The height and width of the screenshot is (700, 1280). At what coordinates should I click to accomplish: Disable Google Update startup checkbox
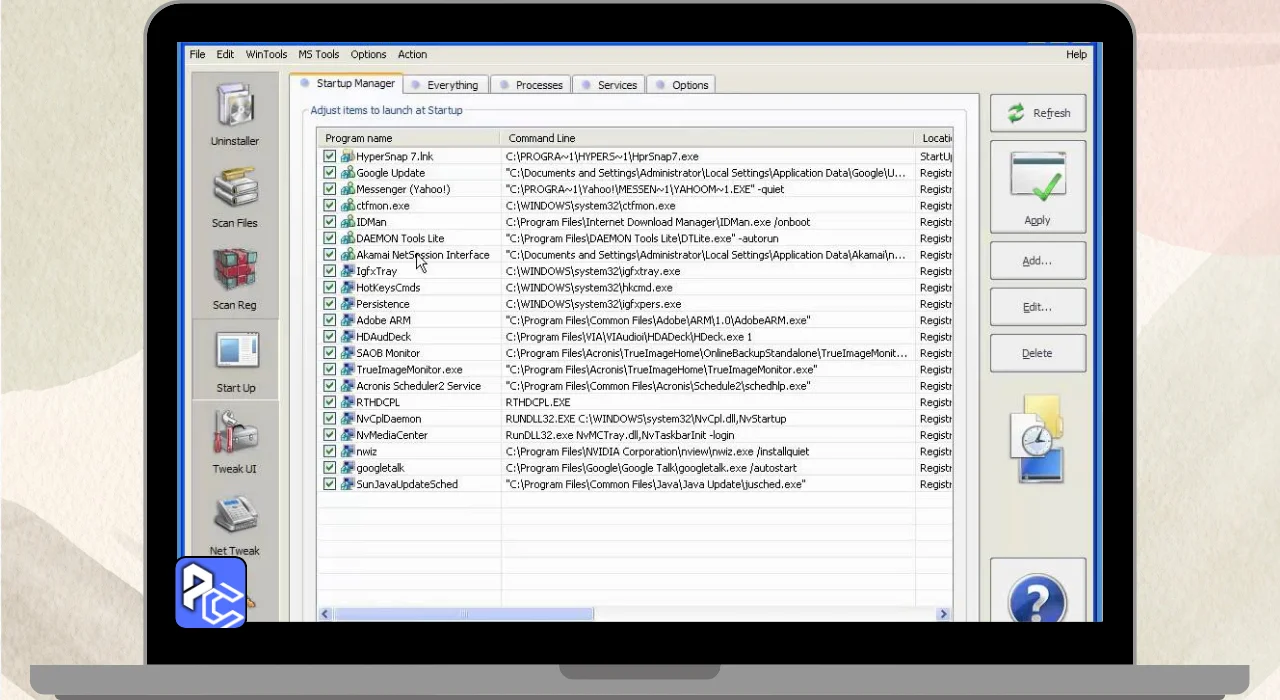coord(329,173)
